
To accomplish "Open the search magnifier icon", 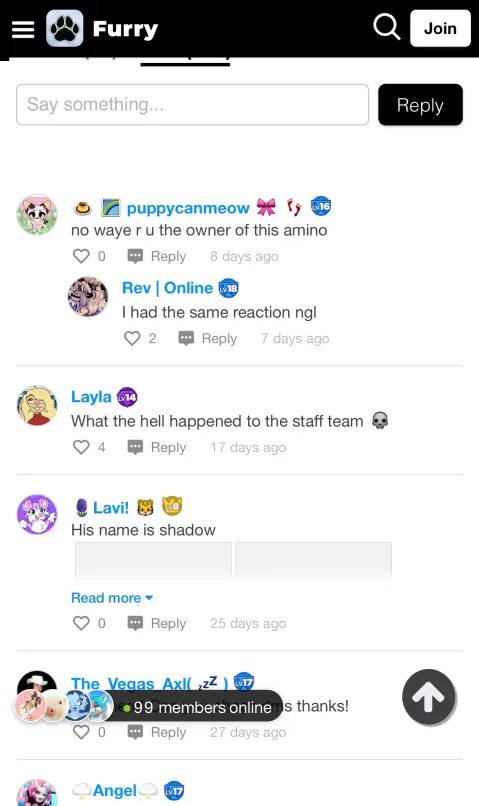I will click(x=386, y=27).
